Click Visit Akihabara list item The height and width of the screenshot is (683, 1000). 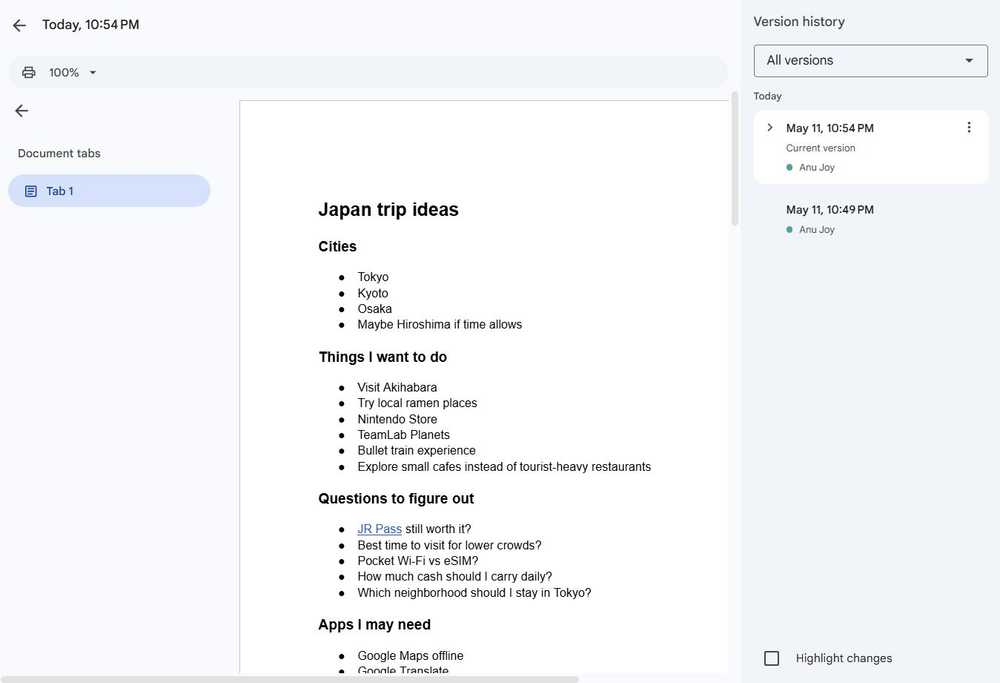pos(397,387)
